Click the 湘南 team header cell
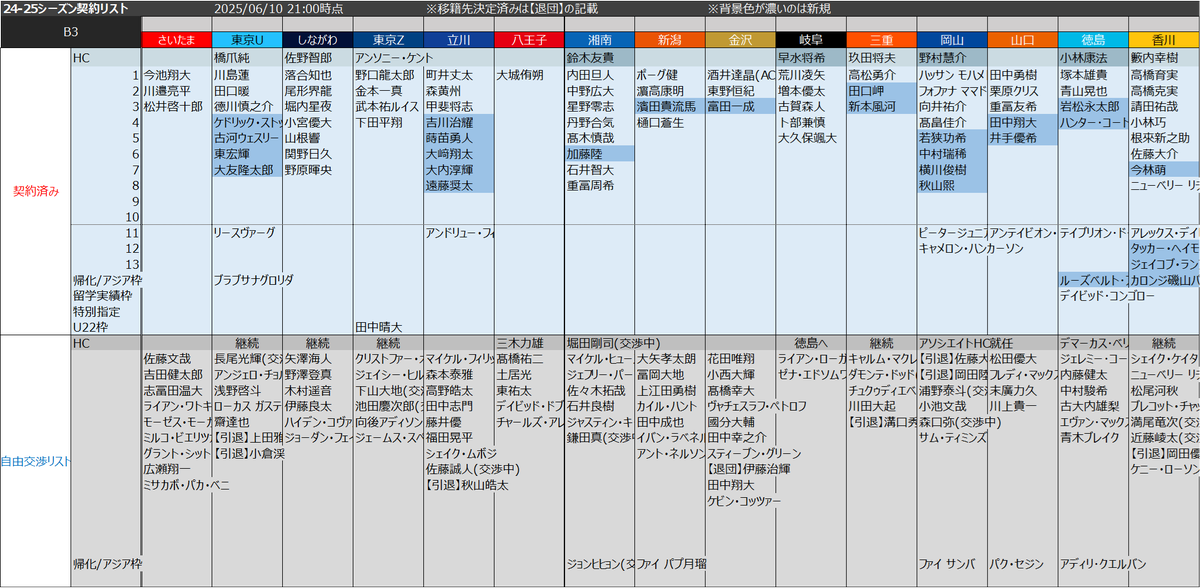The height and width of the screenshot is (588, 1200). 599,40
